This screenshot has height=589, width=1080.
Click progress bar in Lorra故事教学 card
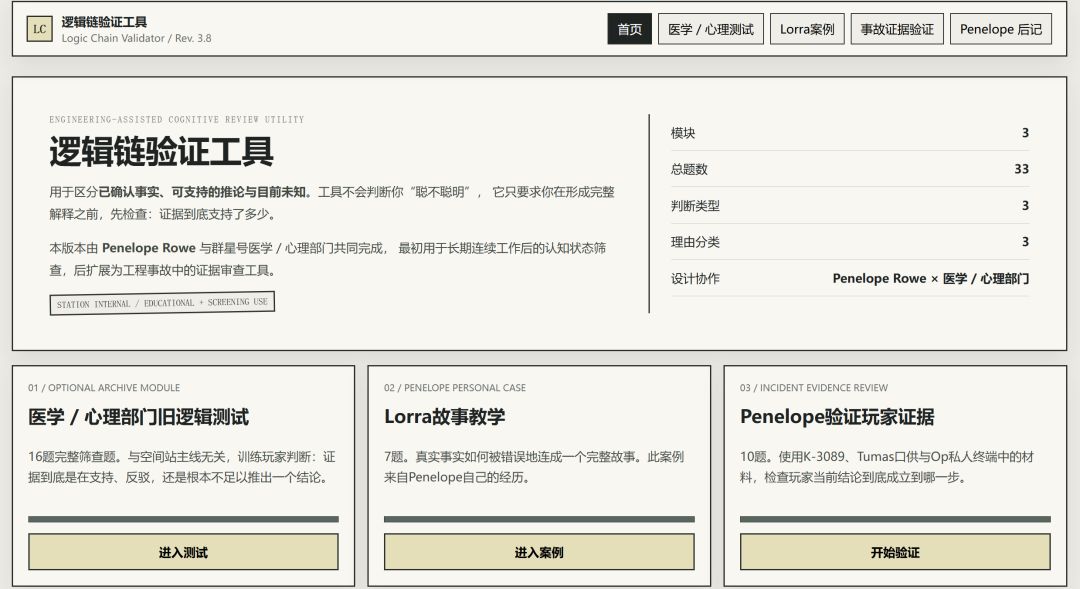tap(539, 519)
